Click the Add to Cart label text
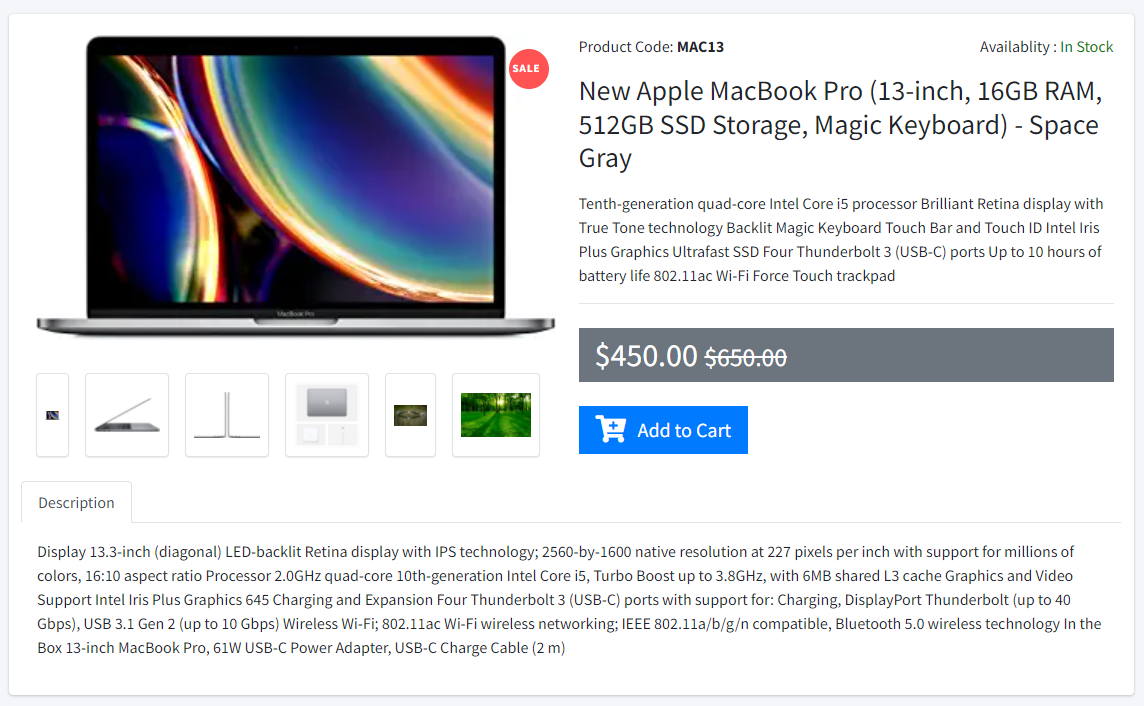Screen dimensions: 1144x706 [684, 430]
